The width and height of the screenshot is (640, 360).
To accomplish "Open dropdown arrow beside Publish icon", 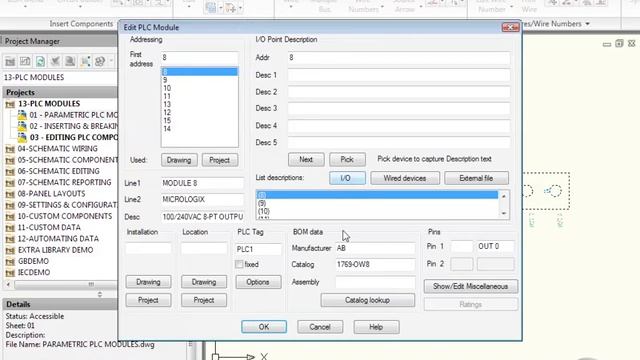I will pyautogui.click(x=111, y=61).
